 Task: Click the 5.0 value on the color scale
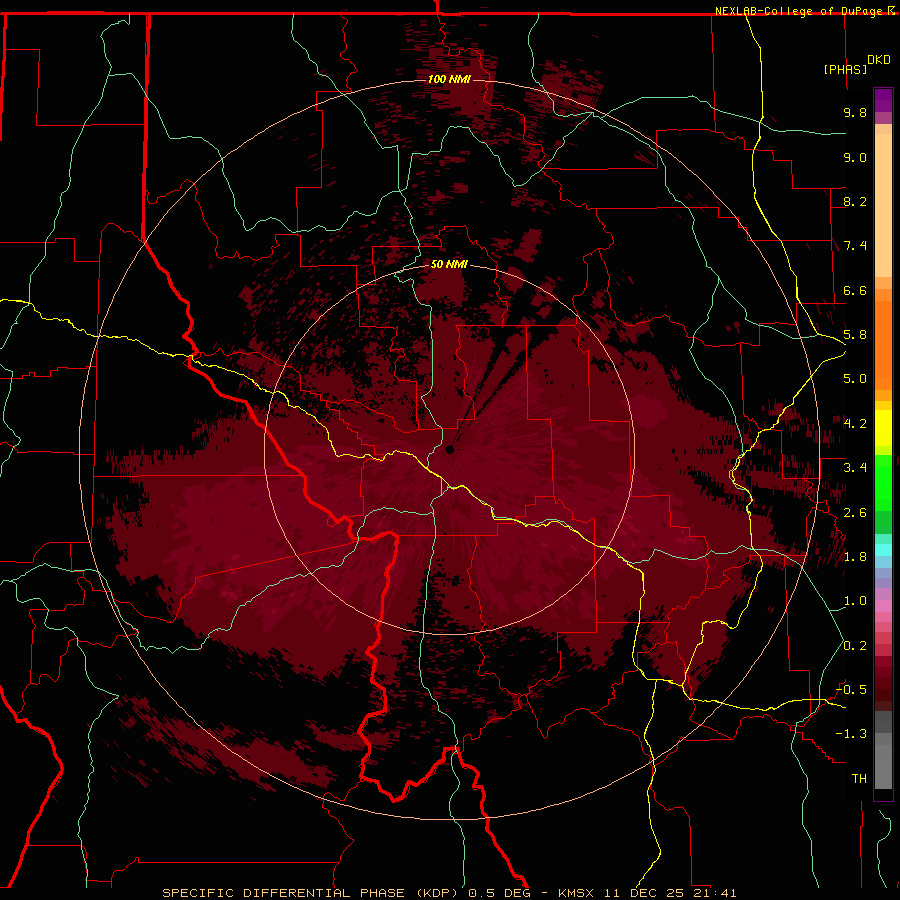pyautogui.click(x=855, y=379)
